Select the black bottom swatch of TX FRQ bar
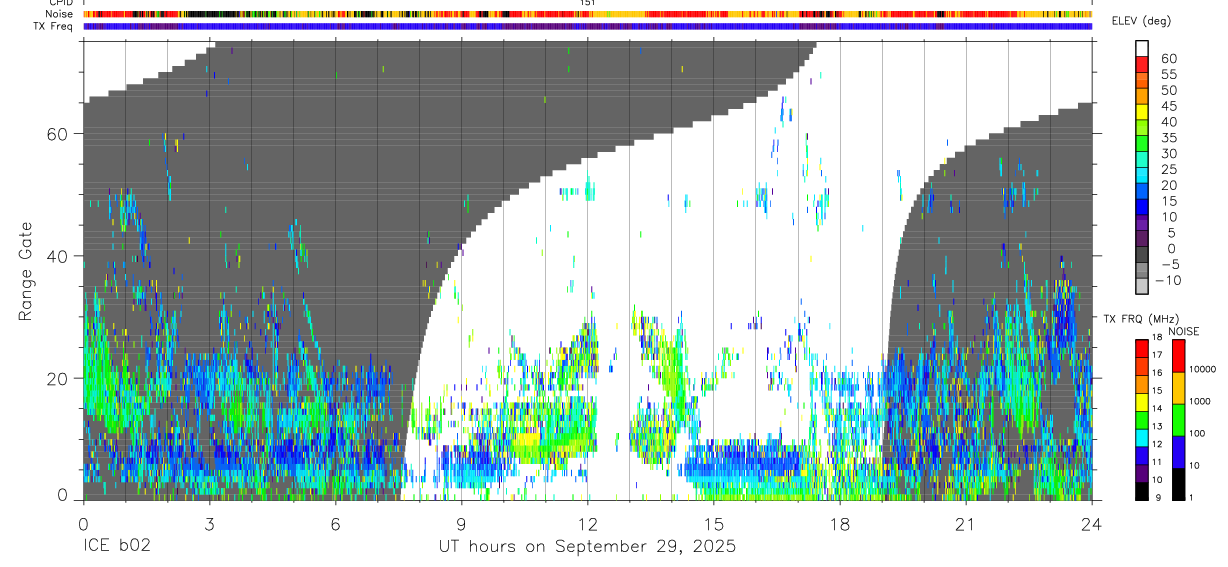 coord(1142,491)
